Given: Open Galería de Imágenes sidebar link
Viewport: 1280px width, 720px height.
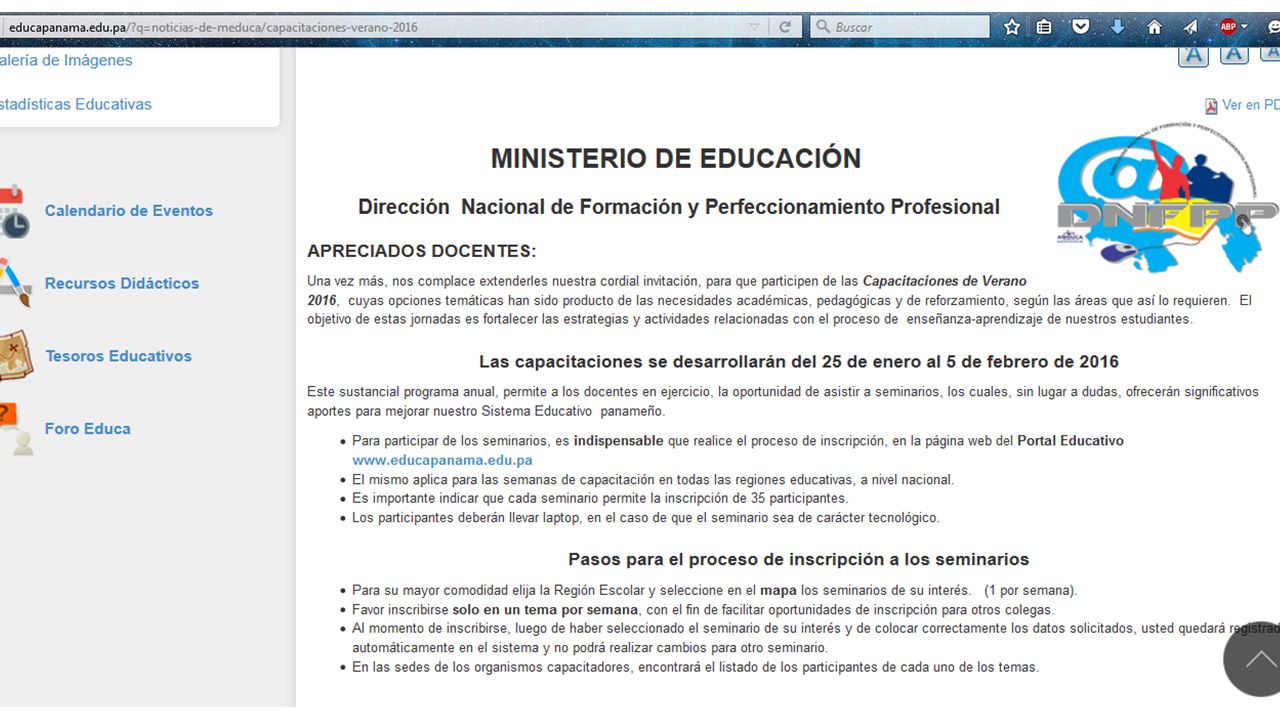Looking at the screenshot, I should pyautogui.click(x=65, y=60).
